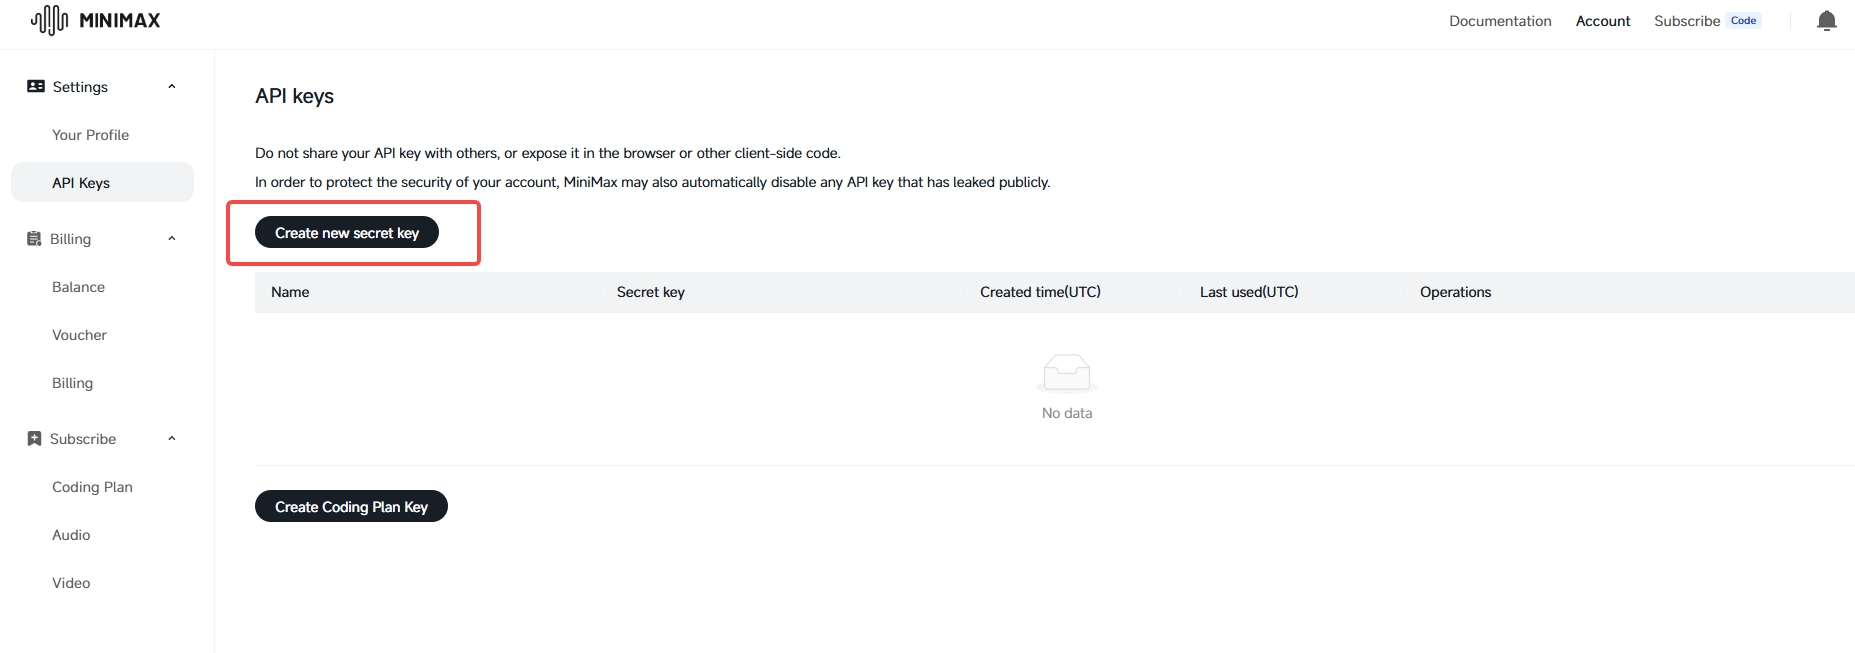
Task: Click the Secret key column header
Action: pyautogui.click(x=650, y=292)
